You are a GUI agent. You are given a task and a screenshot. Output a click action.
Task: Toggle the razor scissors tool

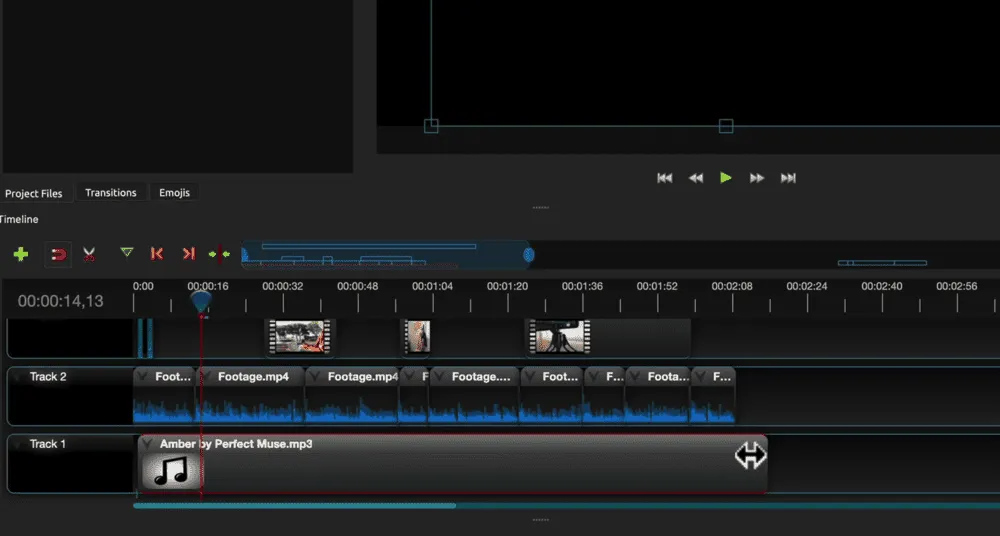[x=89, y=254]
